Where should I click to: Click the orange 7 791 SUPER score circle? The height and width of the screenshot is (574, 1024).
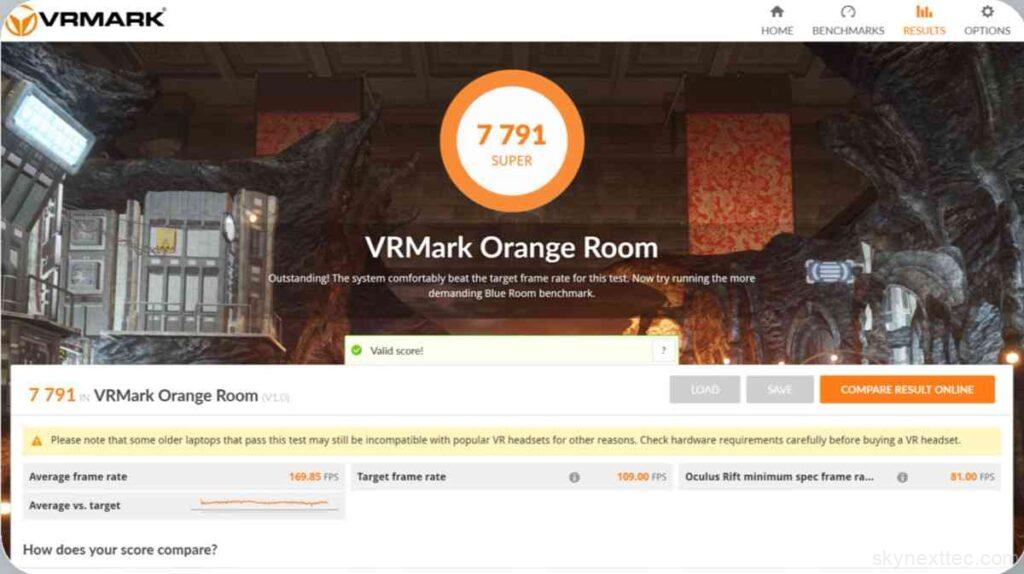pyautogui.click(x=511, y=141)
